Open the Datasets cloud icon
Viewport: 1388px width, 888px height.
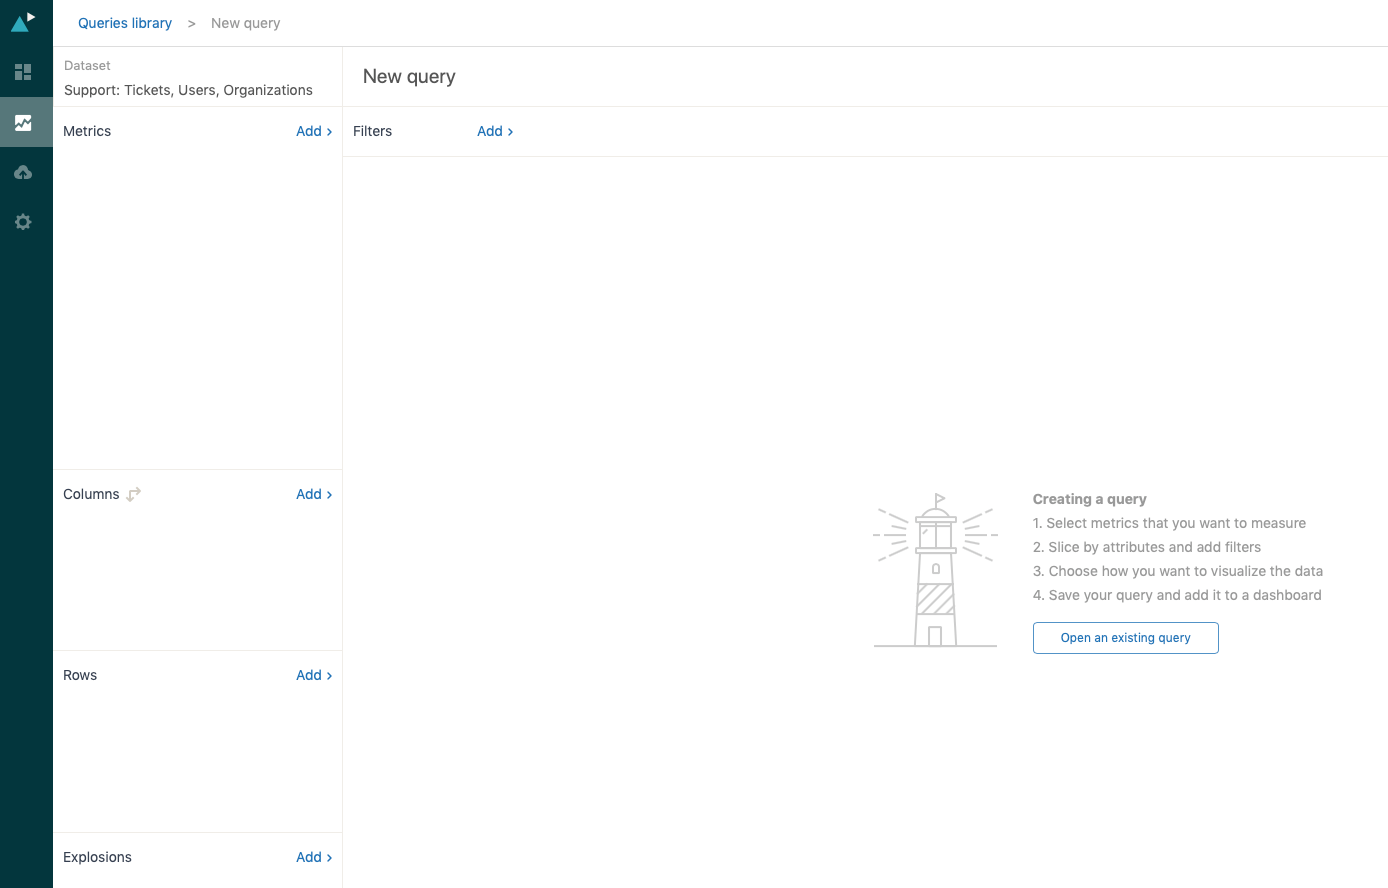pos(23,173)
